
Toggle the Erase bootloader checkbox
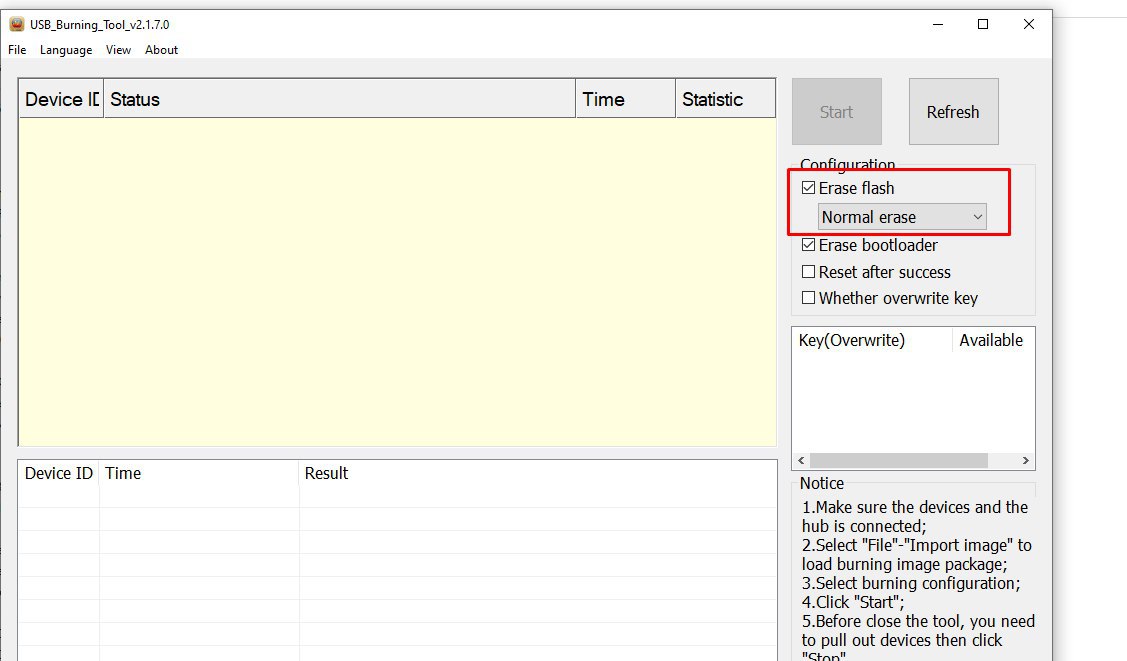(x=809, y=245)
